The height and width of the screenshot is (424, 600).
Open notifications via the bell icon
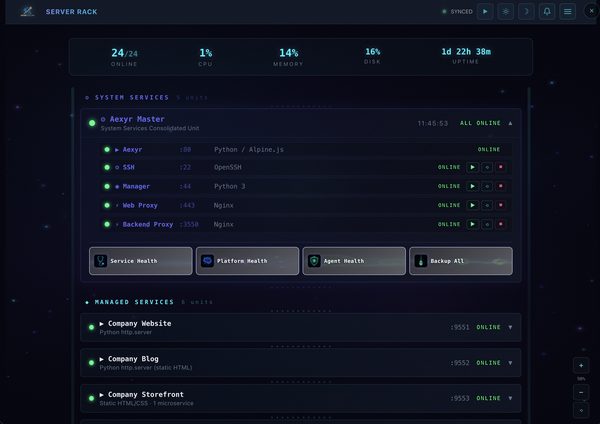click(547, 11)
